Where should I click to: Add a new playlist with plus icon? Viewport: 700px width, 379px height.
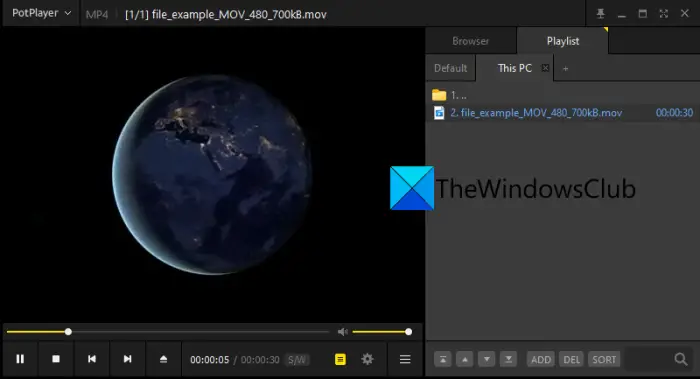[565, 69]
